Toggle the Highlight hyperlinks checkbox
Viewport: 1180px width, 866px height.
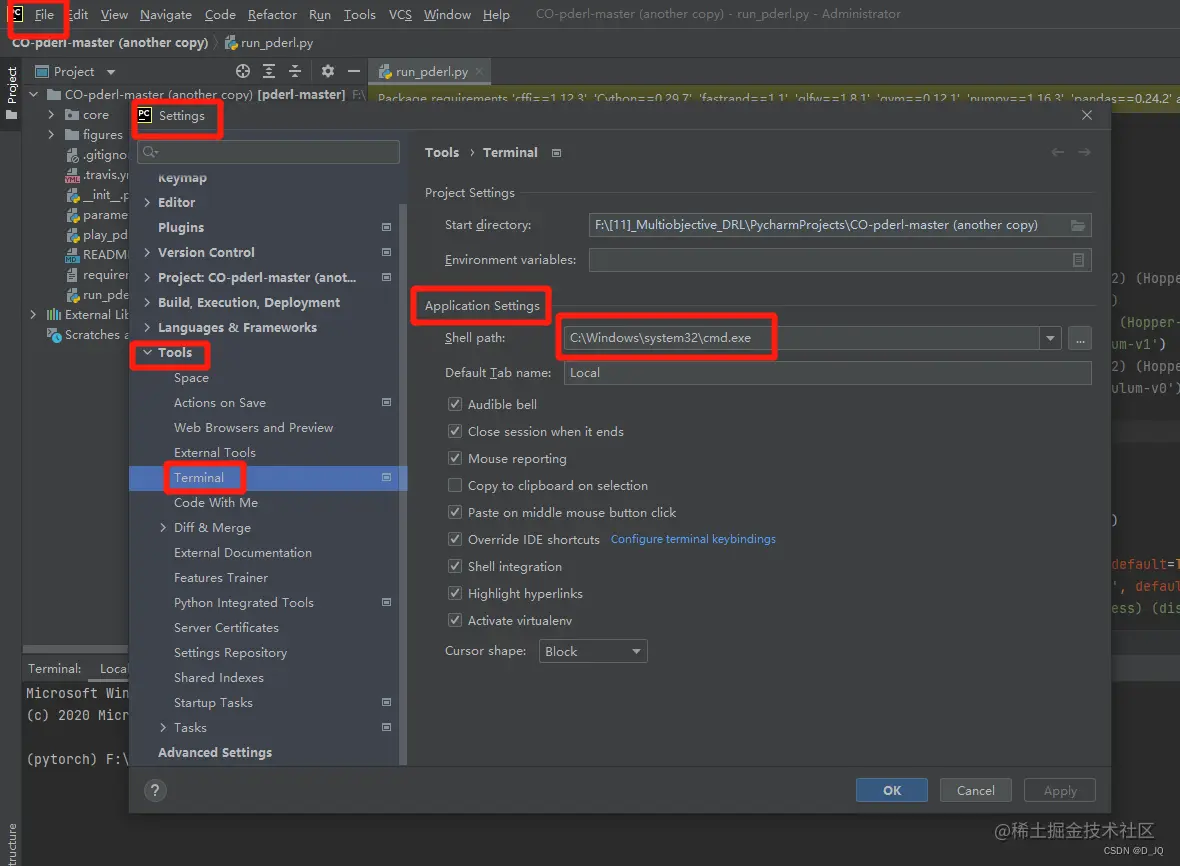(455, 594)
